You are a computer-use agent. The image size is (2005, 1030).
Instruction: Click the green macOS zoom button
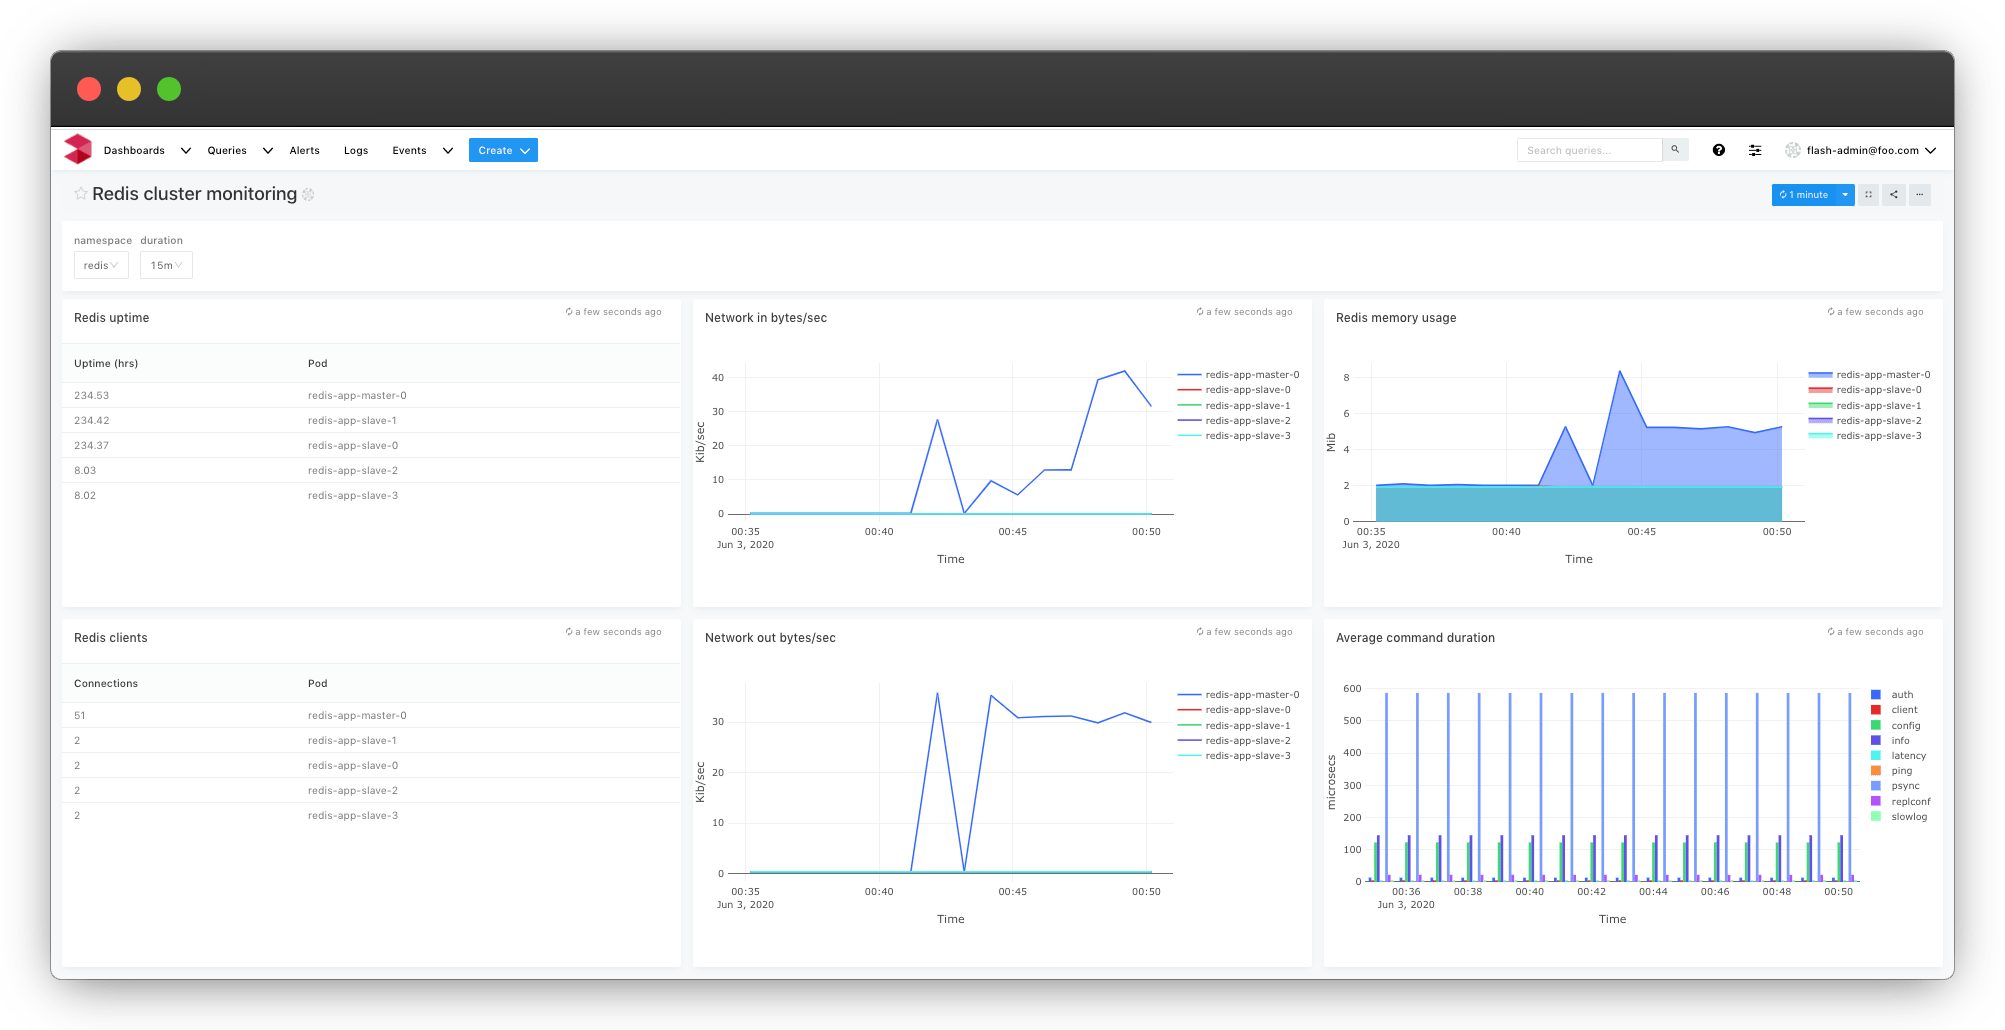pos(169,89)
